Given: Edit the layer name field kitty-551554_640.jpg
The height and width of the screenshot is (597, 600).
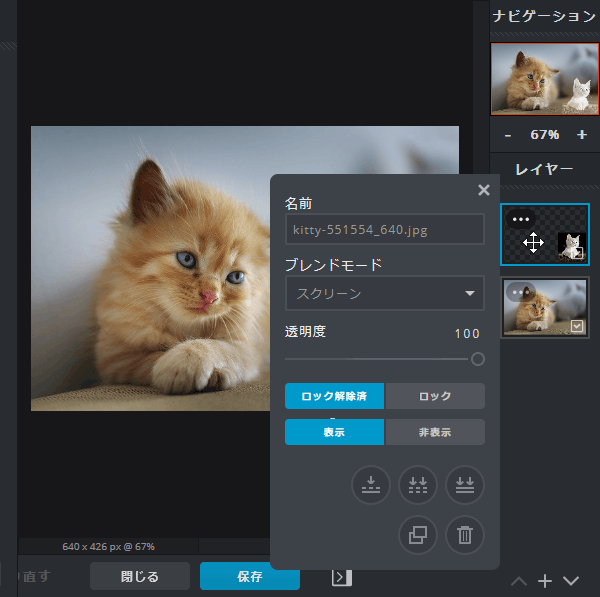Looking at the screenshot, I should (x=385, y=229).
